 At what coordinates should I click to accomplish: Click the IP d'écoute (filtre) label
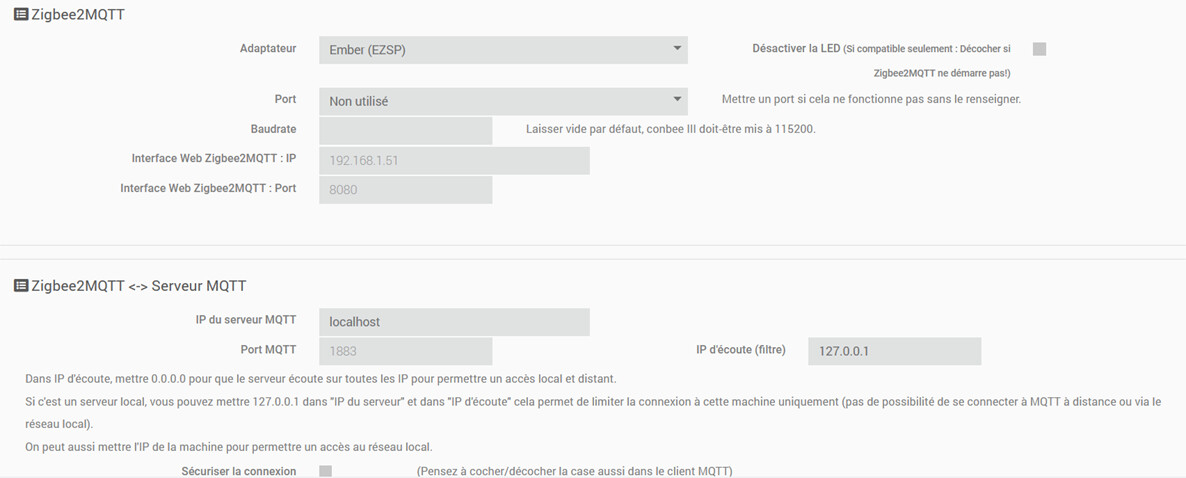click(740, 350)
